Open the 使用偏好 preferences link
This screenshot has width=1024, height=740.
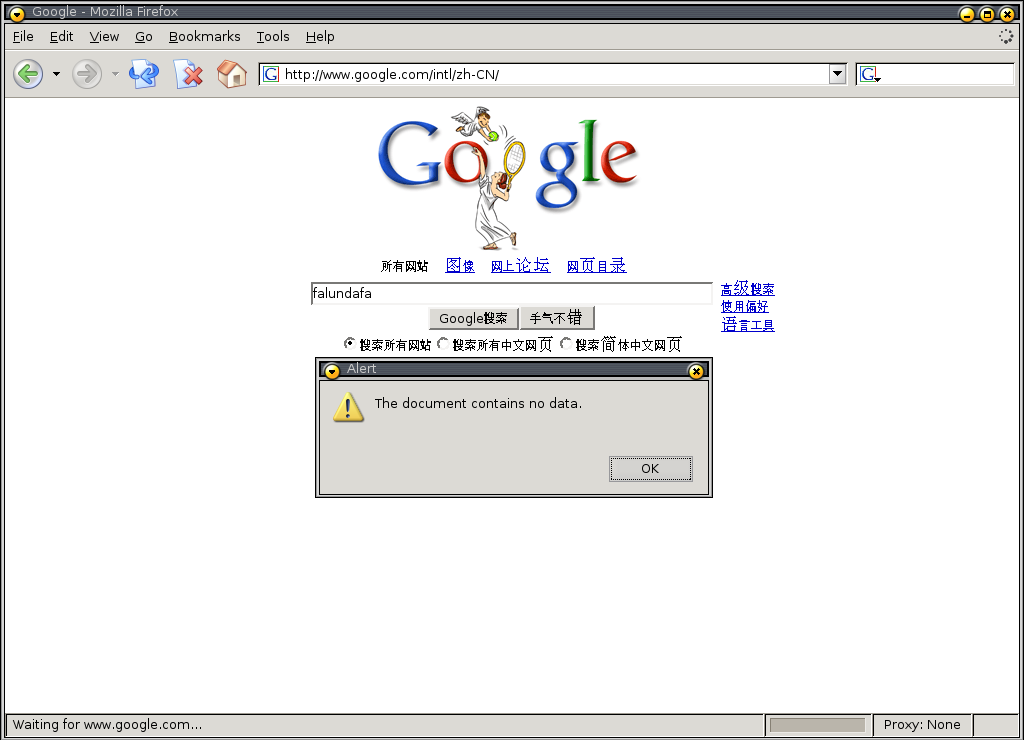[x=744, y=306]
